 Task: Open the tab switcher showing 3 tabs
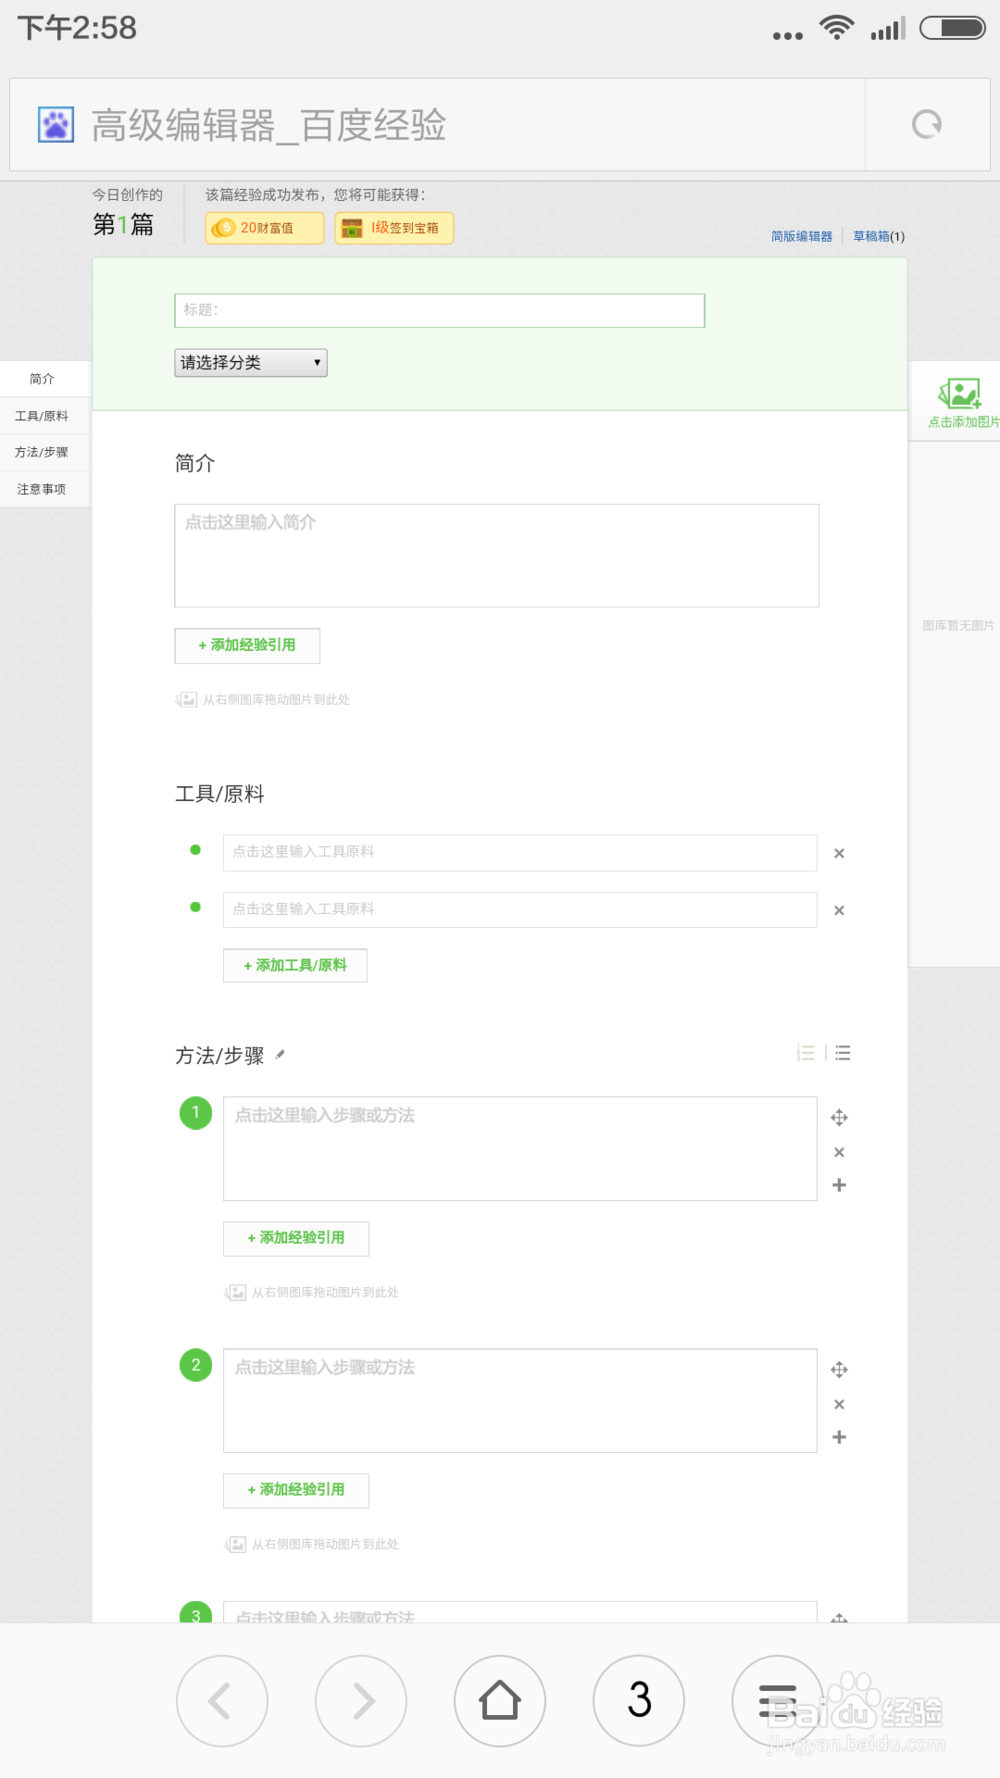(x=639, y=1700)
